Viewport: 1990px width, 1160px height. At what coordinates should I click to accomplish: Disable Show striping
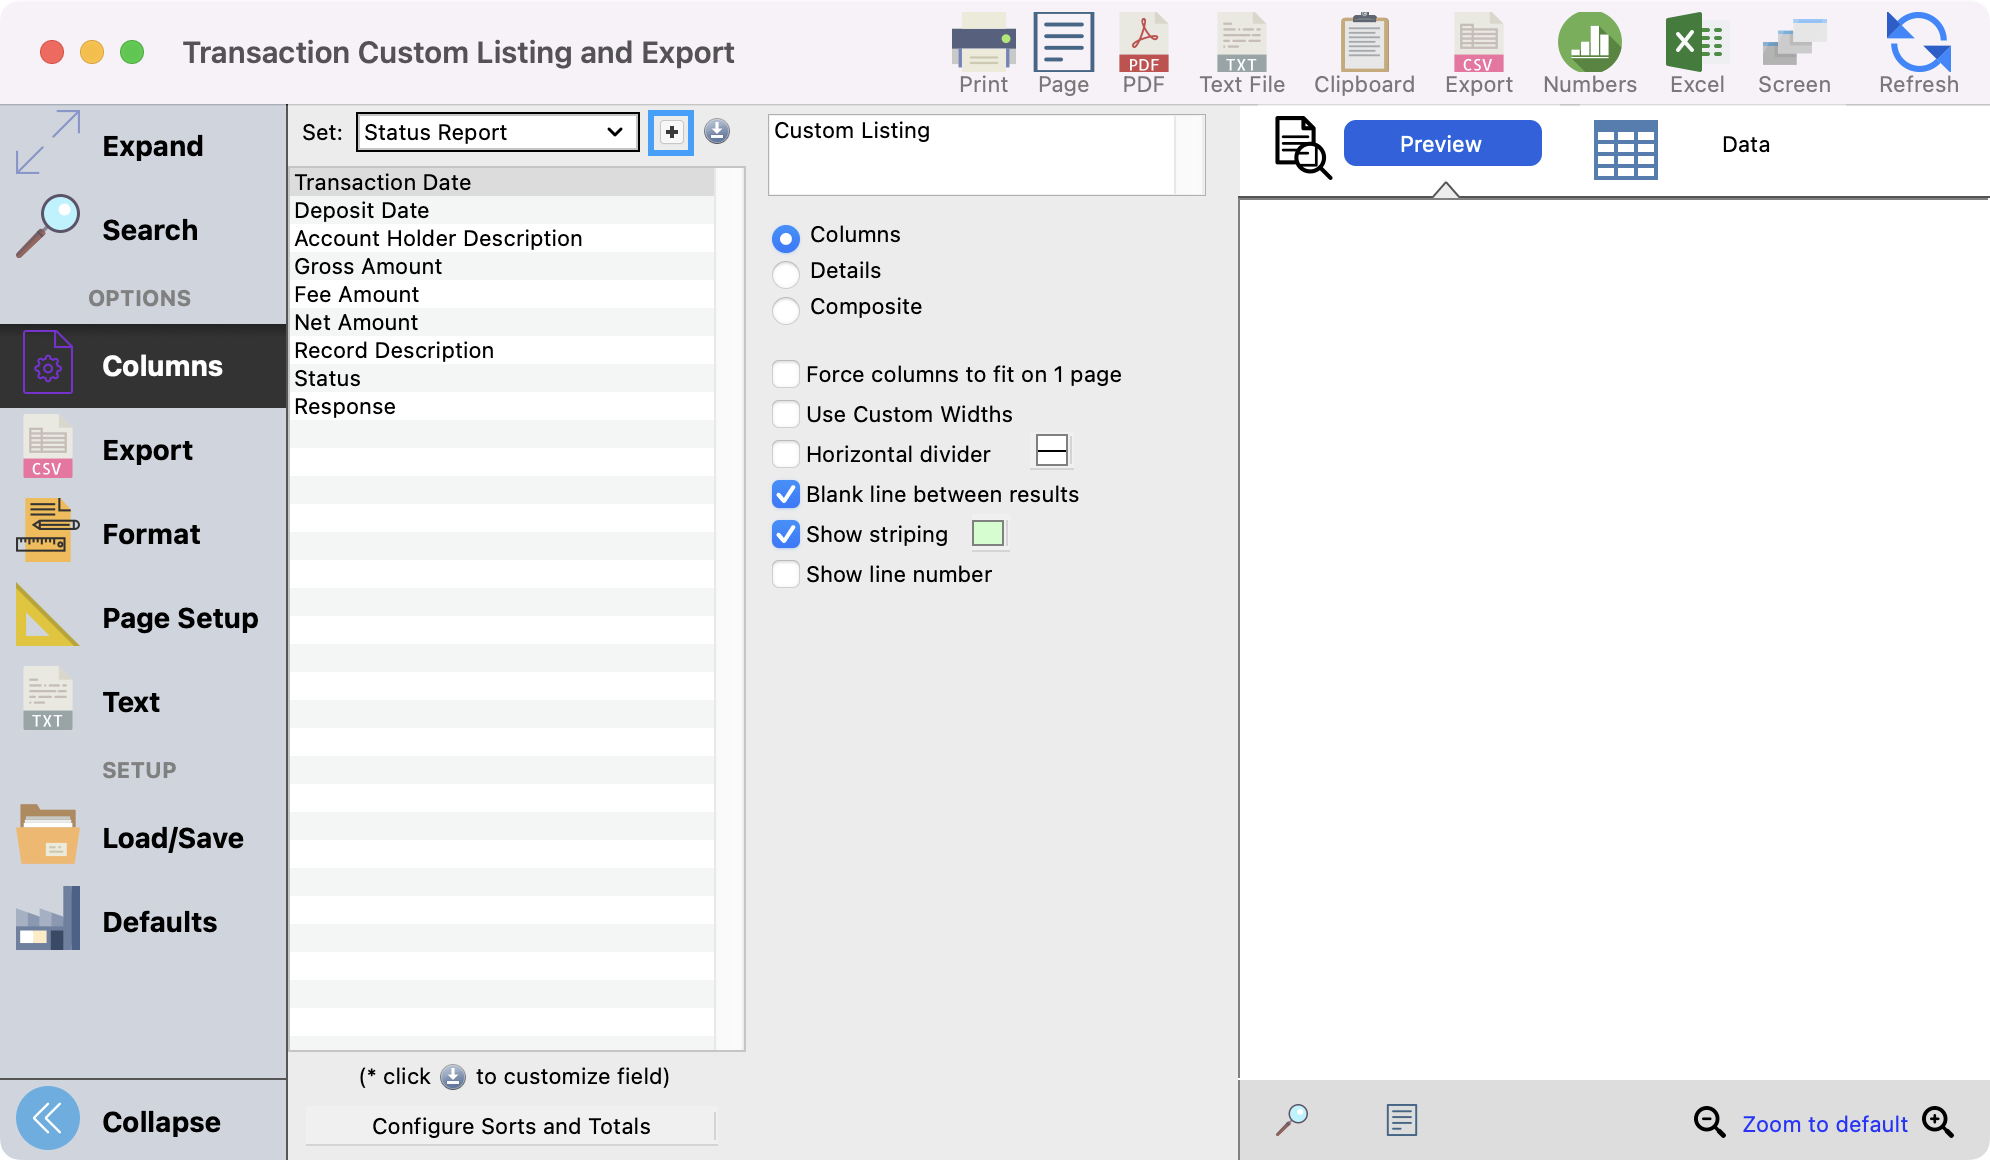tap(786, 534)
